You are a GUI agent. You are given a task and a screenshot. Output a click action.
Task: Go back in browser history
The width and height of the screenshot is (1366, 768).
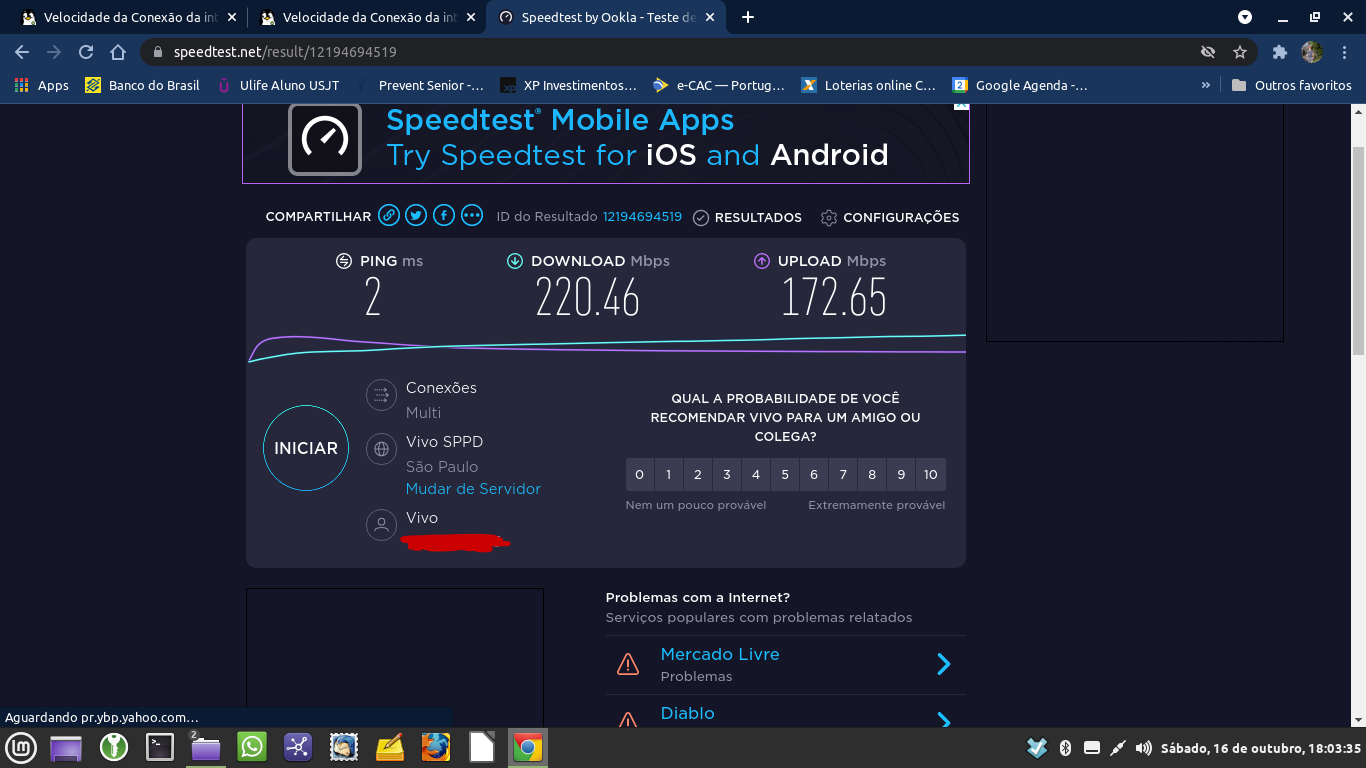click(22, 52)
